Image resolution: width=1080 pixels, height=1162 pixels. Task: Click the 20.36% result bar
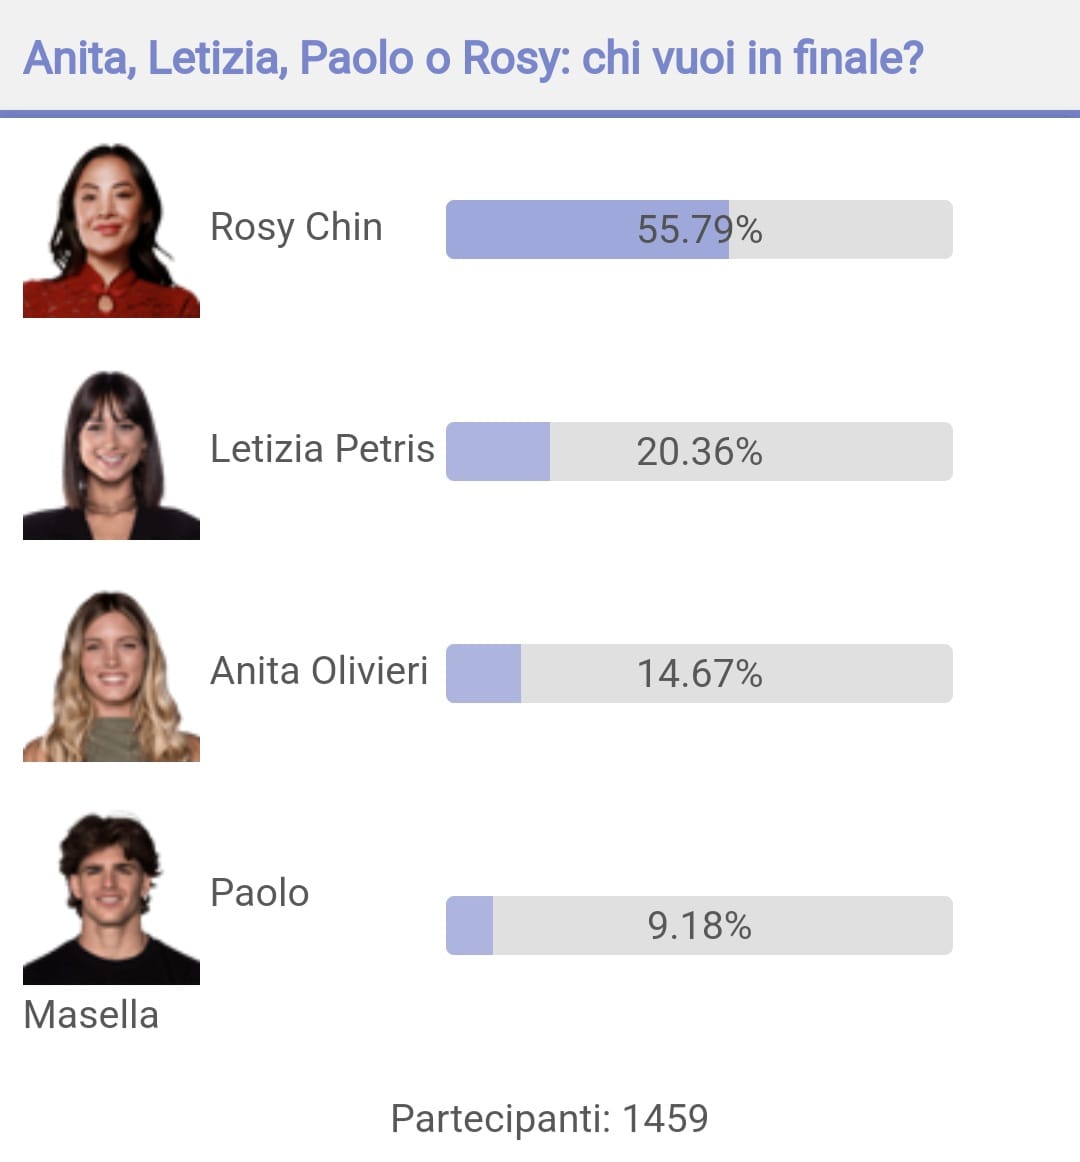(699, 451)
